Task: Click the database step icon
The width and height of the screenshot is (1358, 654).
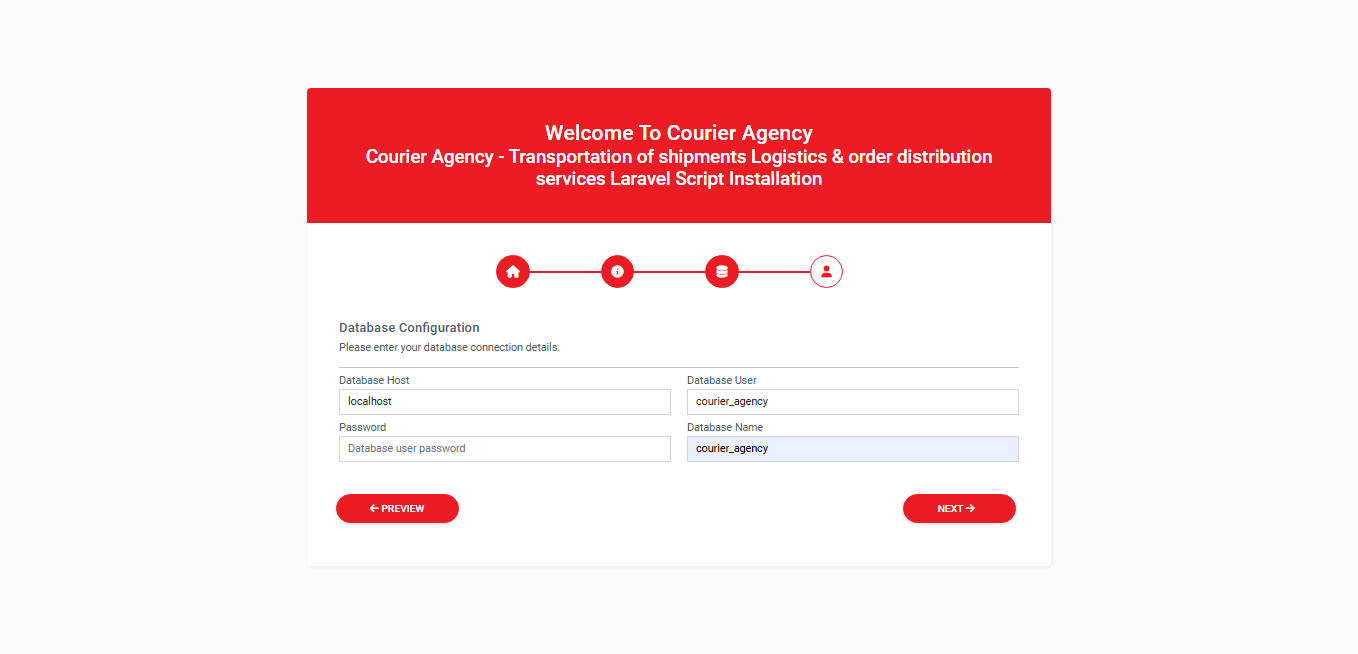Action: point(722,271)
